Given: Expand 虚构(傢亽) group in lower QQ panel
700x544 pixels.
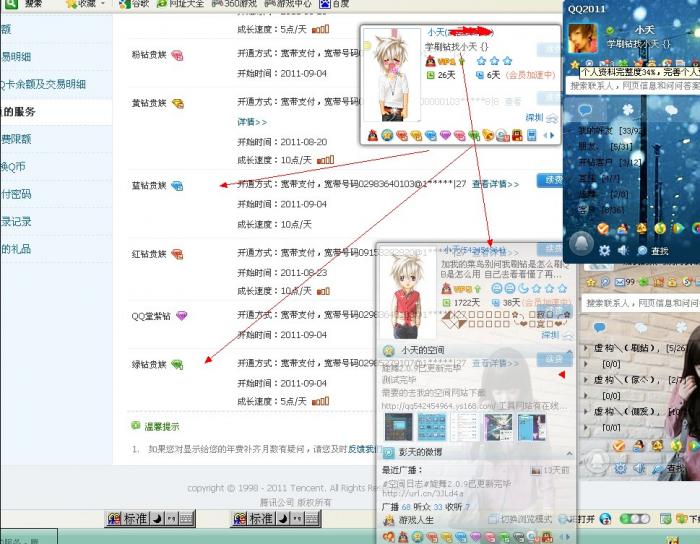Looking at the screenshot, I should tap(585, 380).
